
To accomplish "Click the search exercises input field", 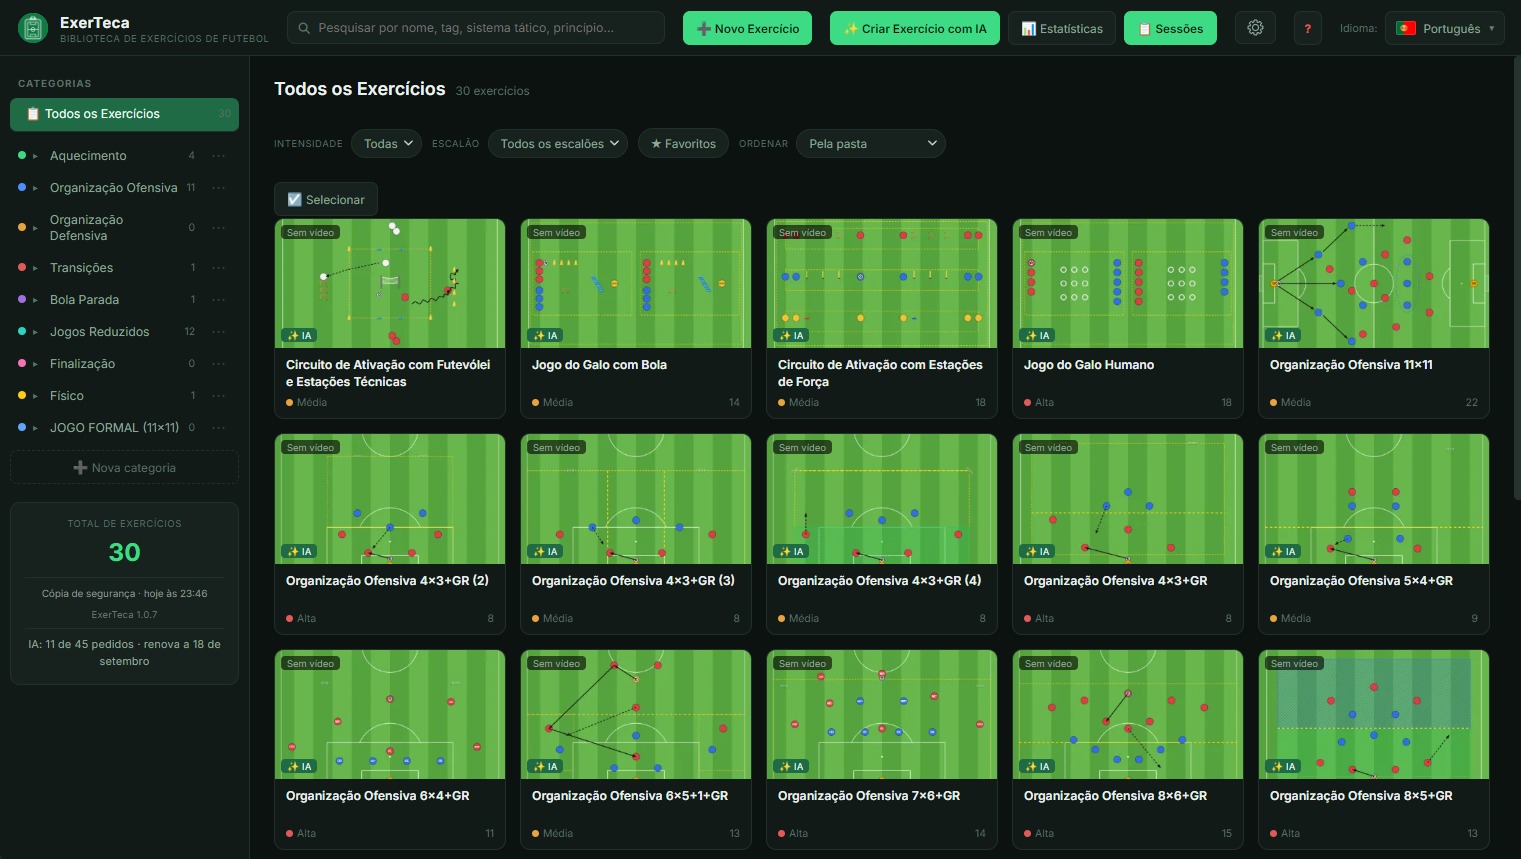I will [x=476, y=28].
